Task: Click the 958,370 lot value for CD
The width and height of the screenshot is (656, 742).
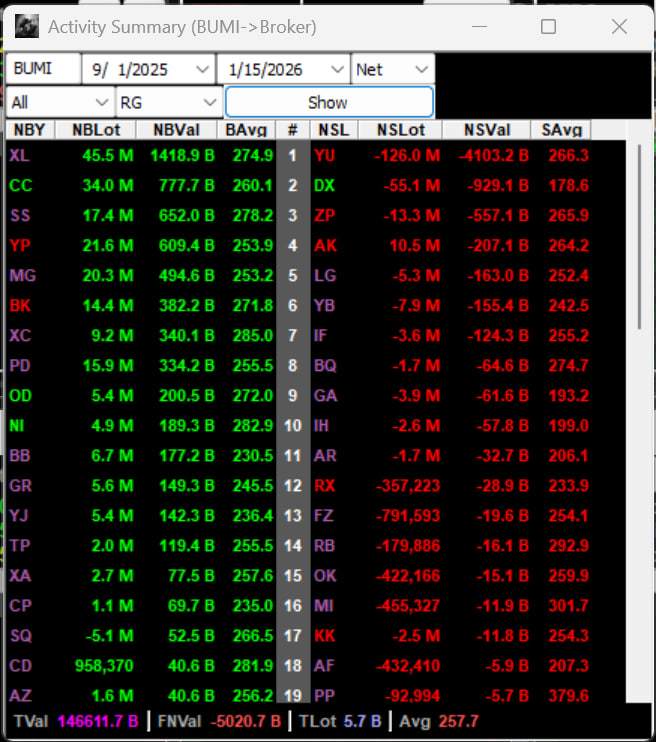Action: [104, 665]
